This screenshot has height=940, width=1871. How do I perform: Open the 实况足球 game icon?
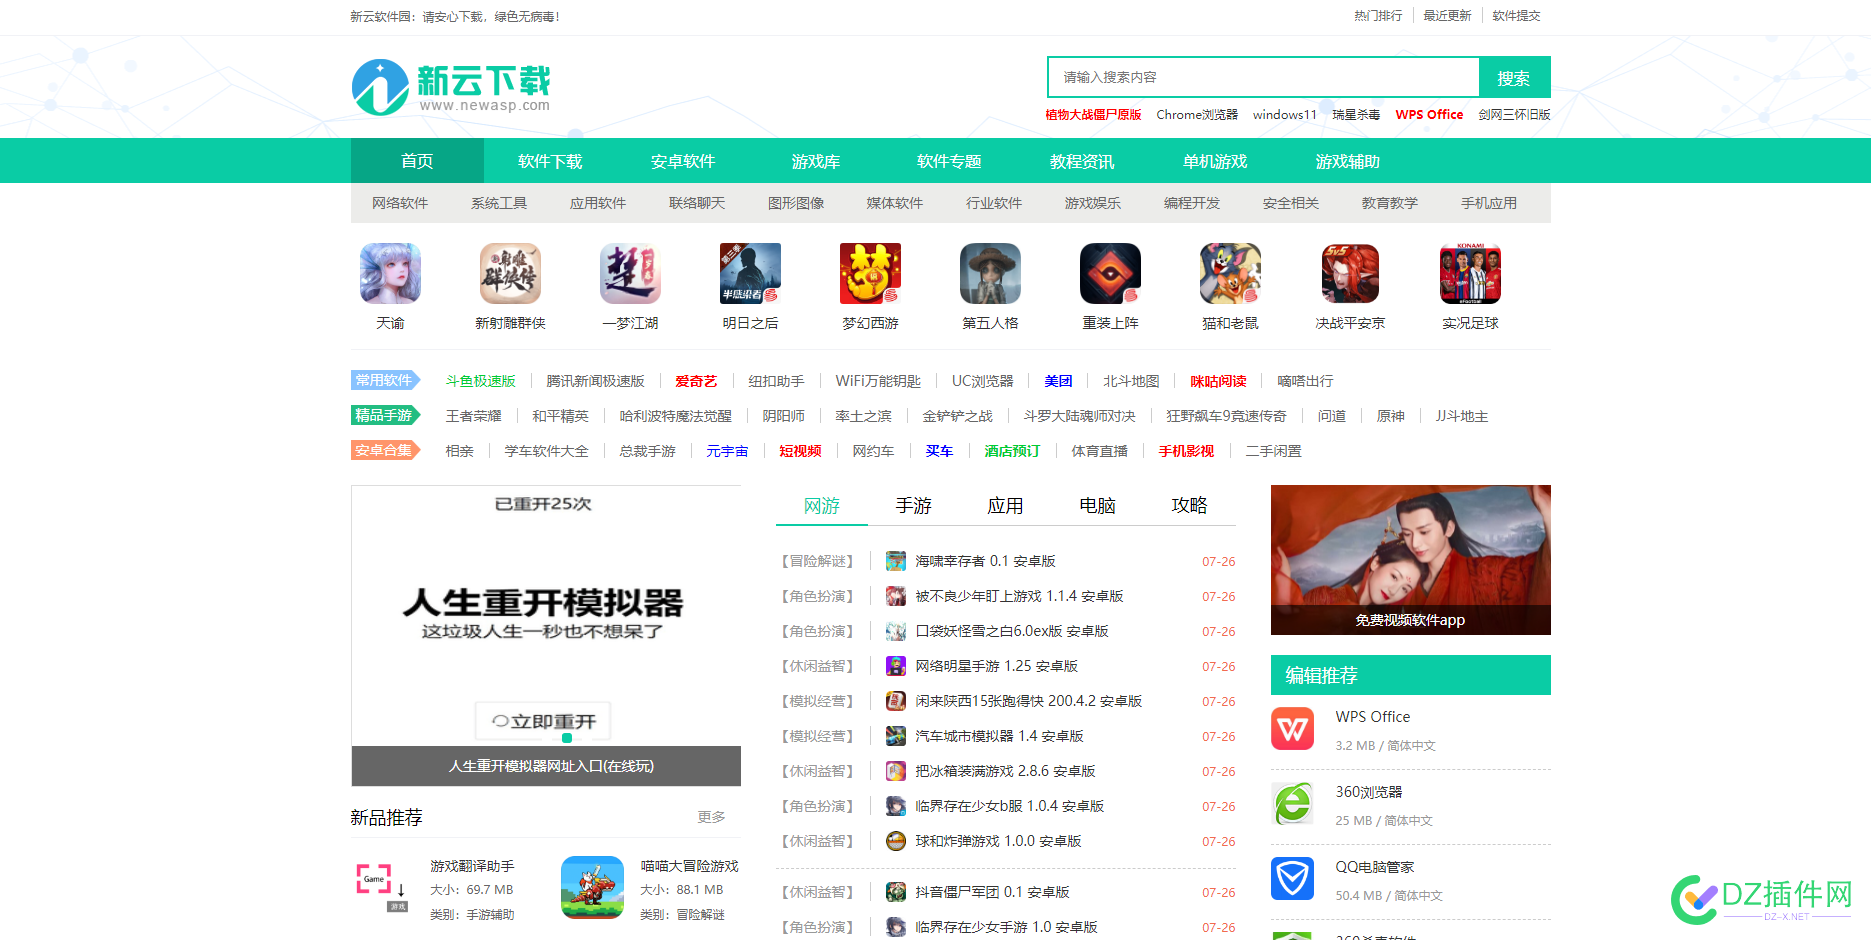point(1470,273)
